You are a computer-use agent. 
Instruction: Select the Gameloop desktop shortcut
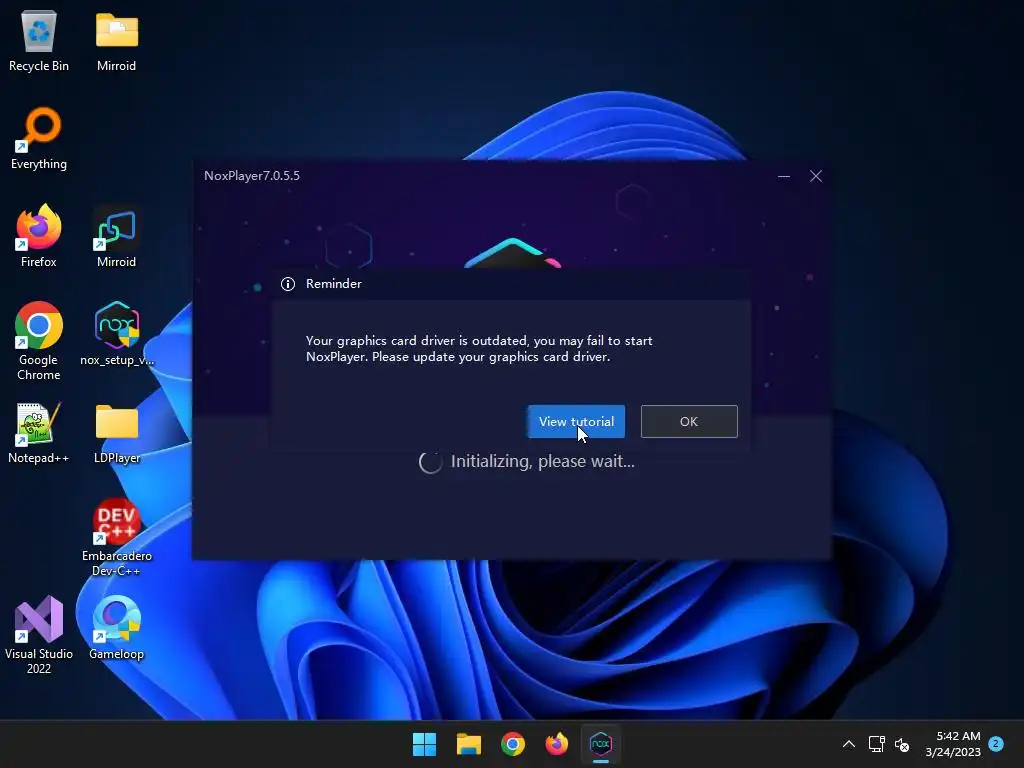click(x=116, y=628)
